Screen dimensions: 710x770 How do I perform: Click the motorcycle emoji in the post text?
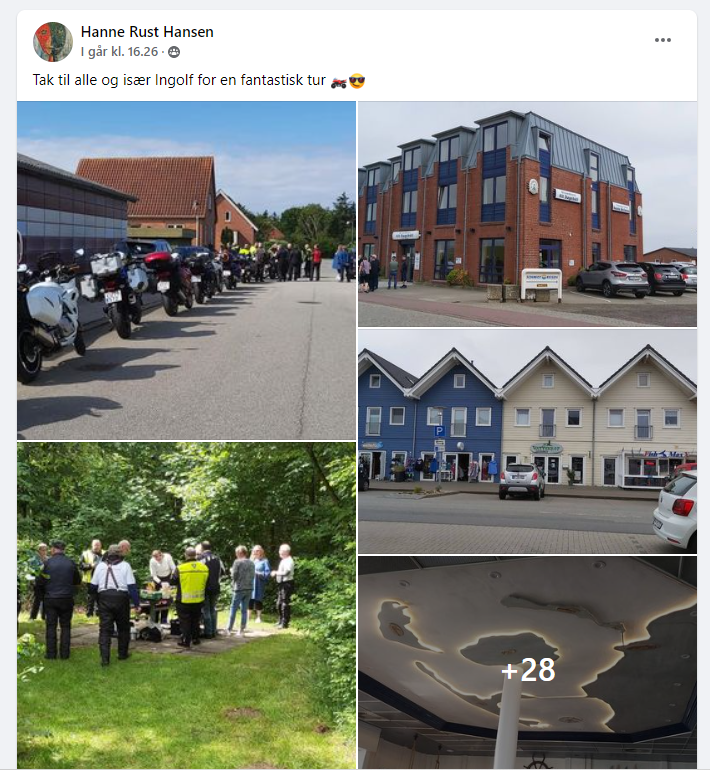tap(338, 82)
